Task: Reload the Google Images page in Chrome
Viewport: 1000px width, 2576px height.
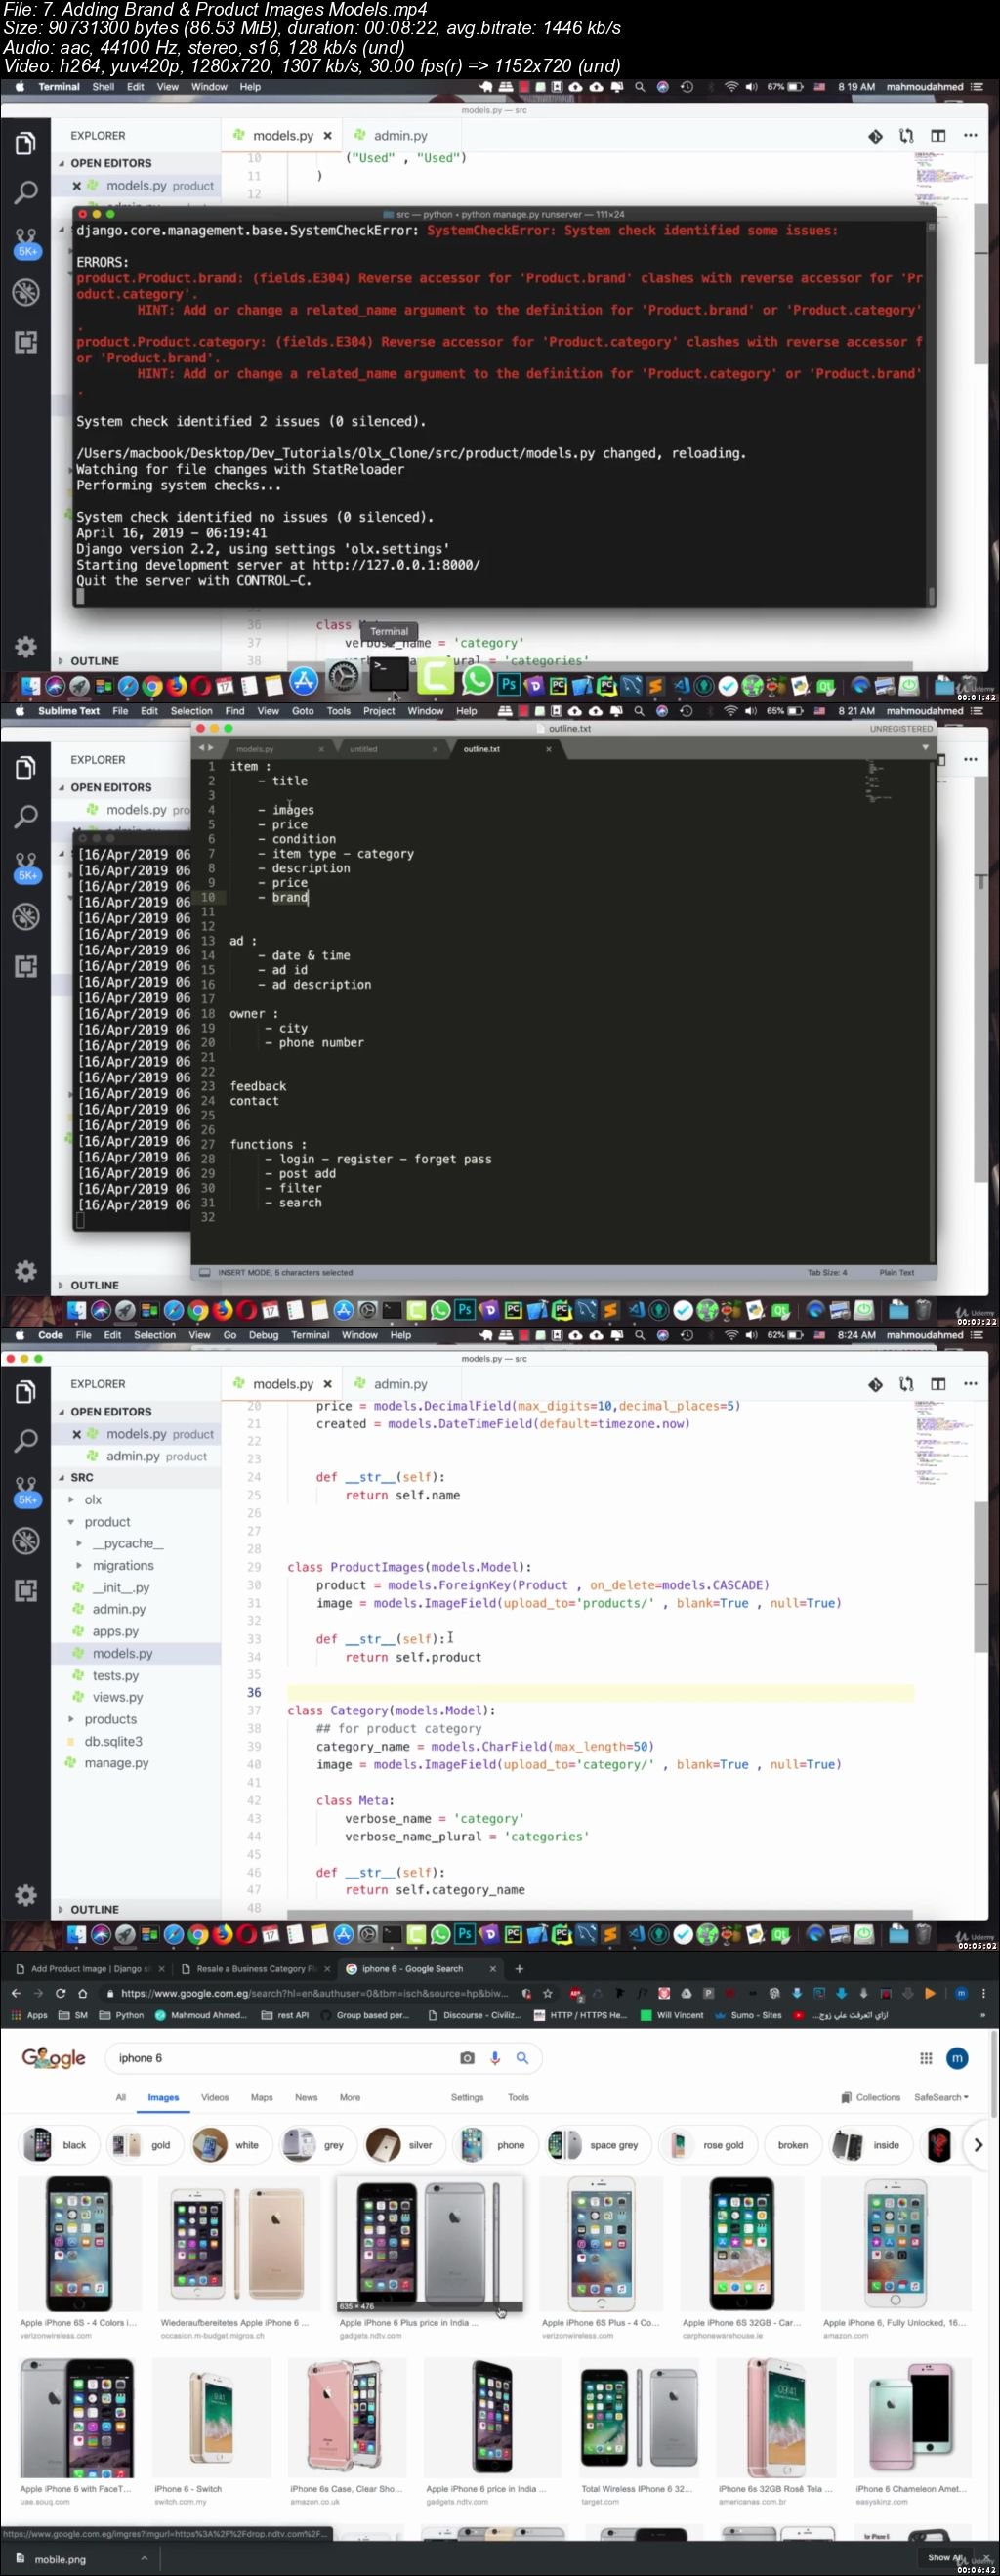Action: pyautogui.click(x=59, y=1992)
